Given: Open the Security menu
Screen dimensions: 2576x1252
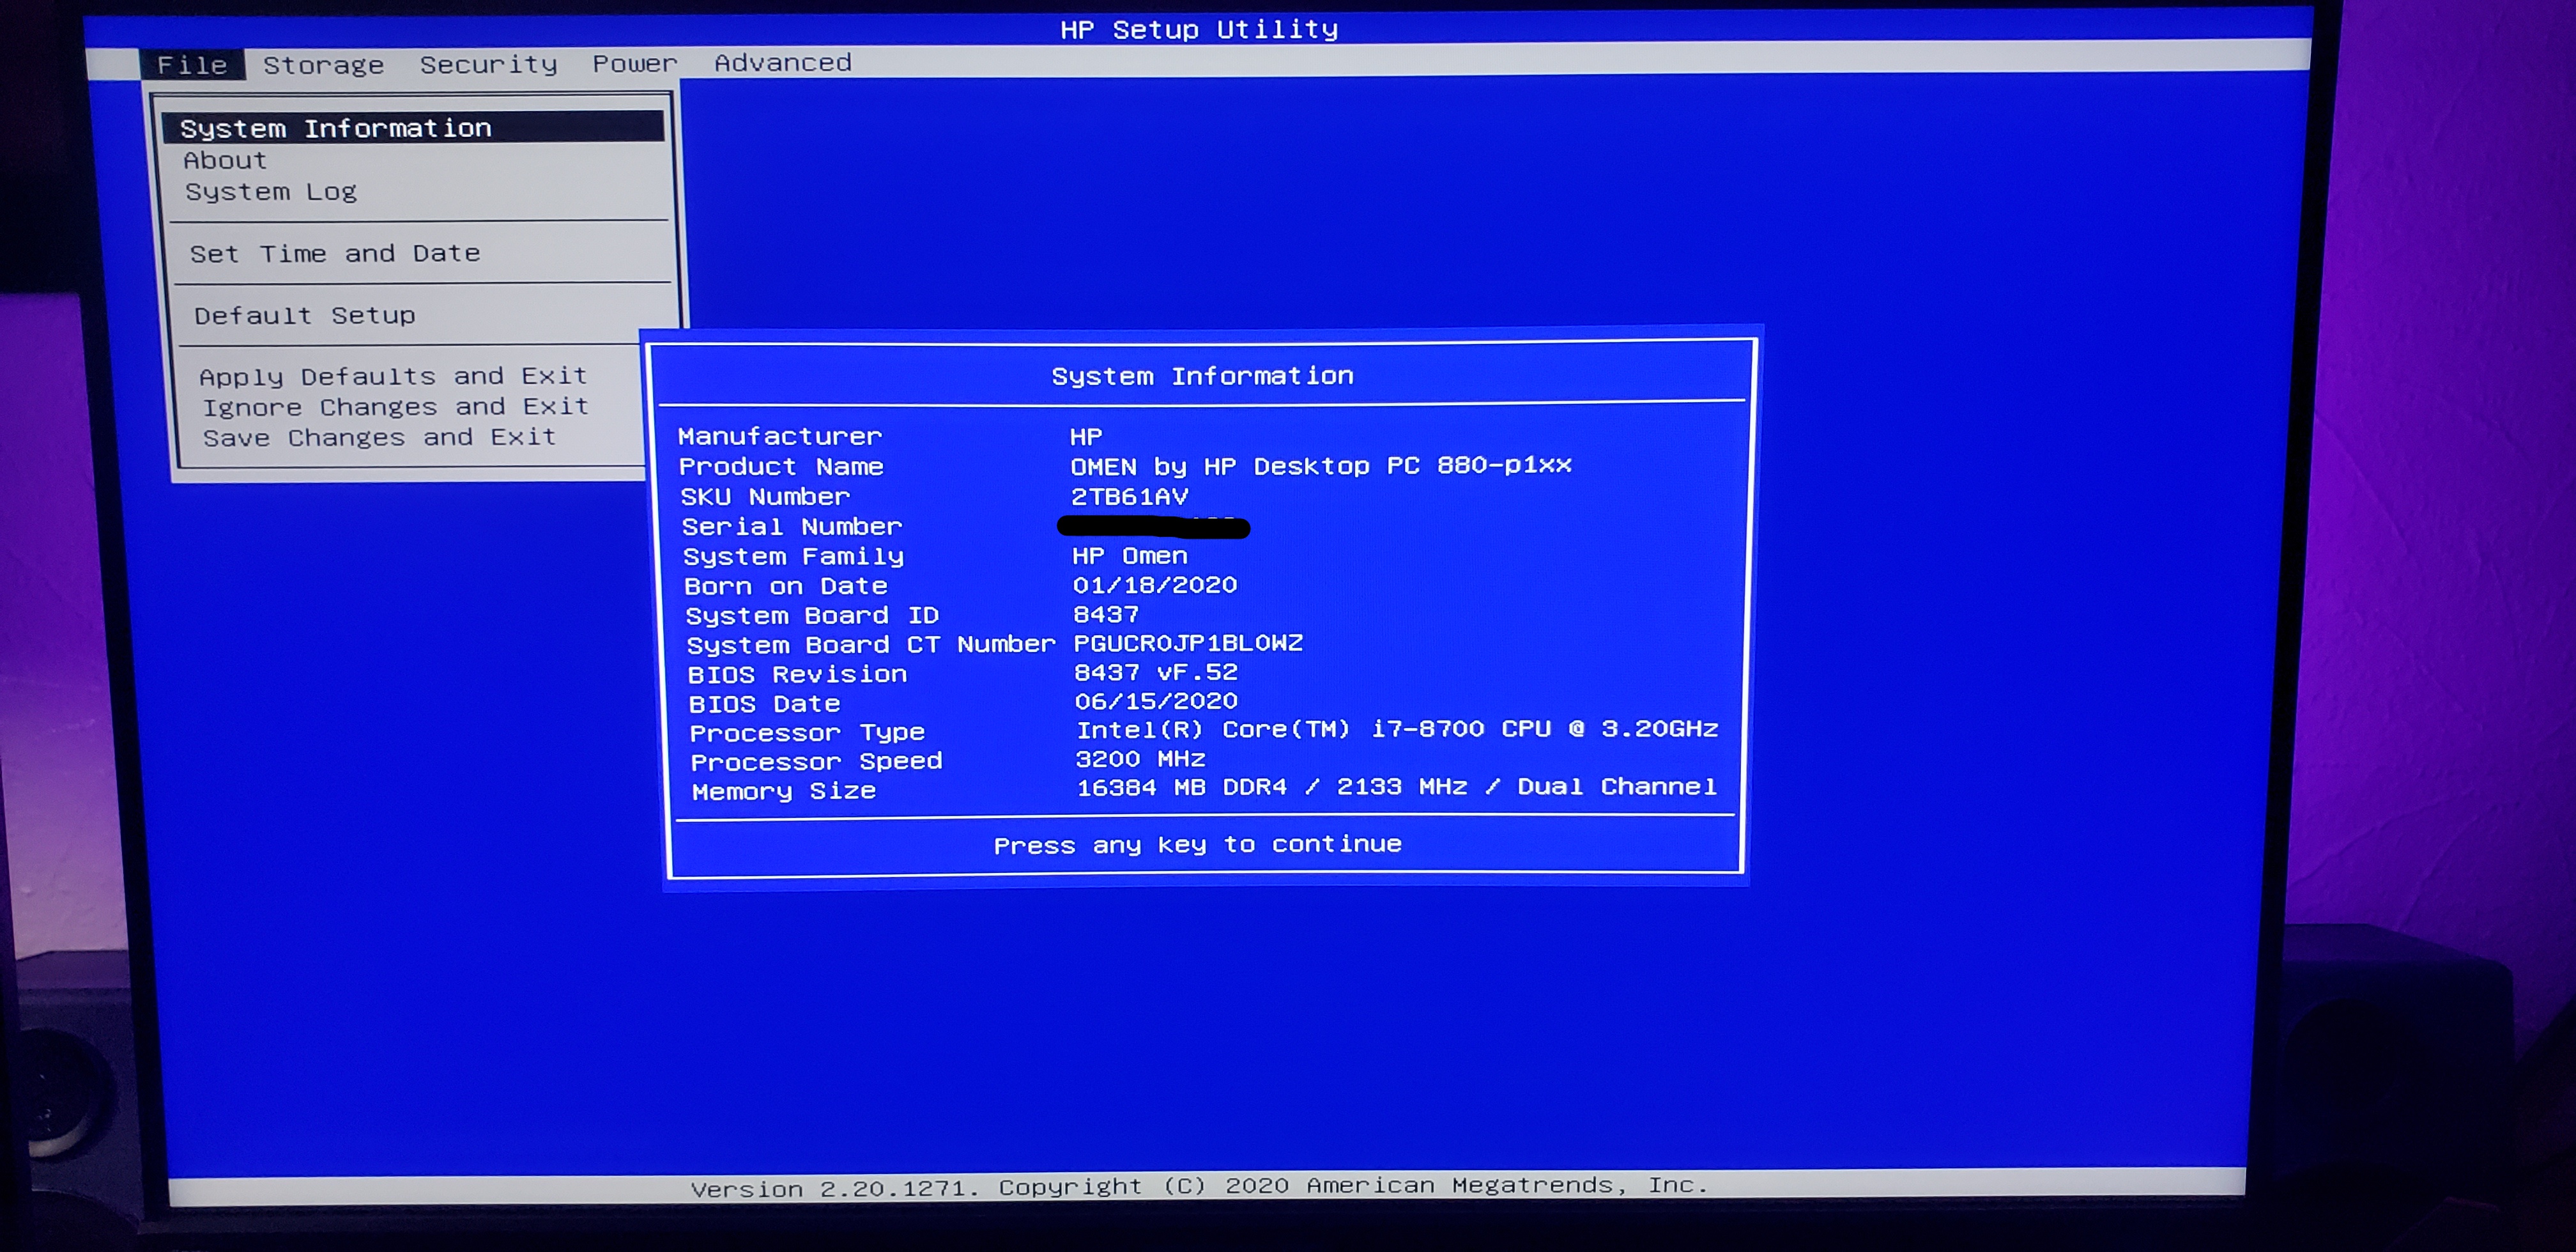Looking at the screenshot, I should coord(487,63).
